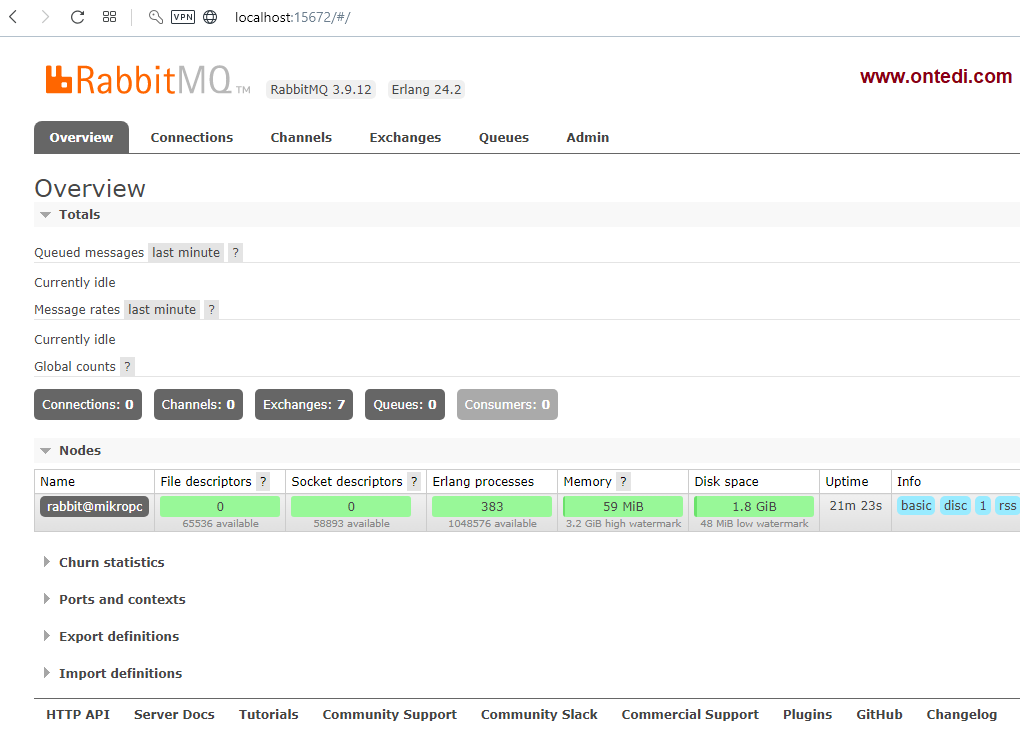Open the Changelog footer link
Screen dimensions: 1020x739
click(961, 714)
